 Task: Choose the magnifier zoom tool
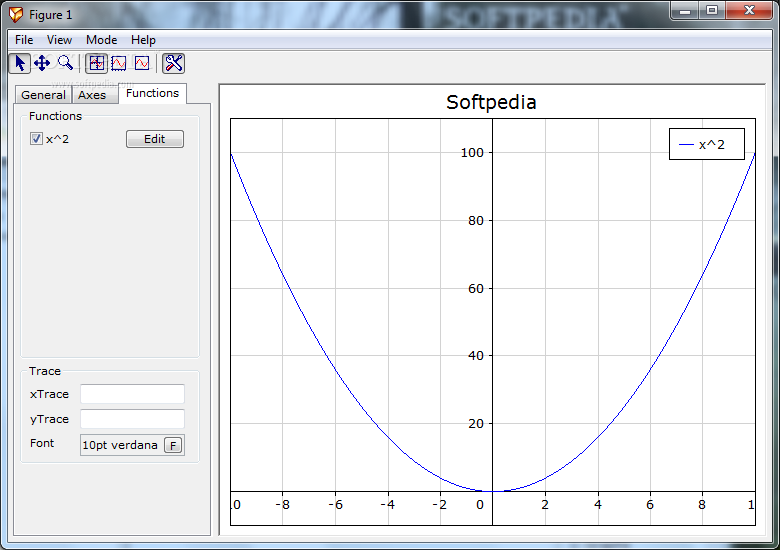click(x=65, y=63)
